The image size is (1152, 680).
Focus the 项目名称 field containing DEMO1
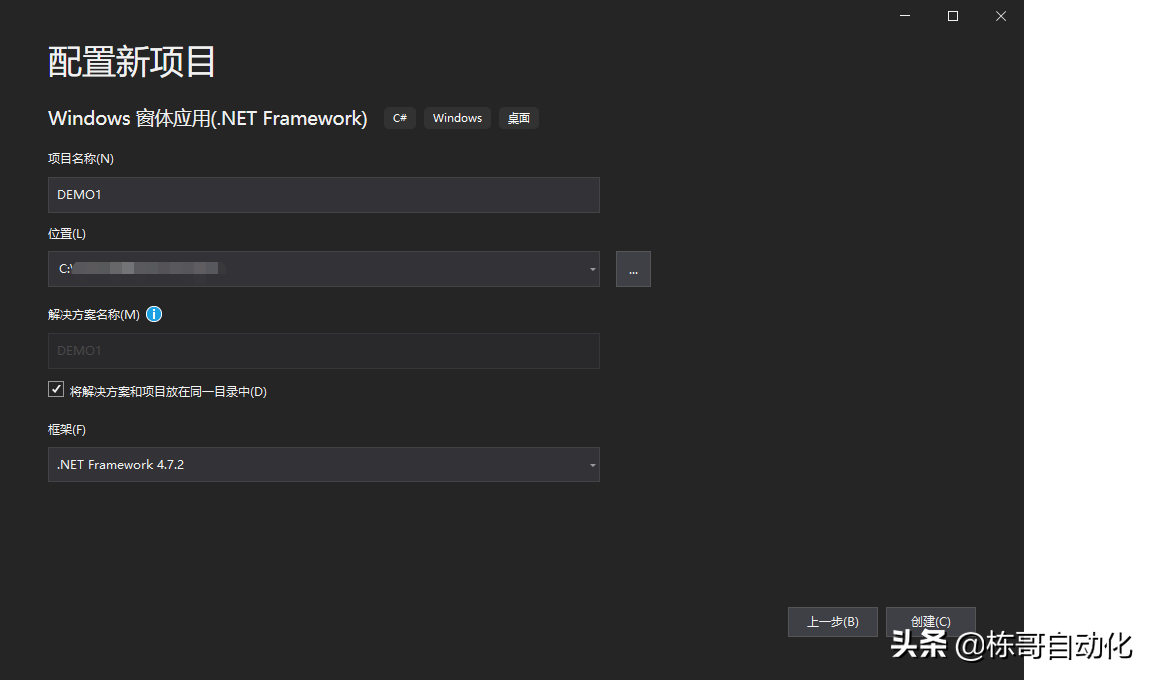(323, 195)
